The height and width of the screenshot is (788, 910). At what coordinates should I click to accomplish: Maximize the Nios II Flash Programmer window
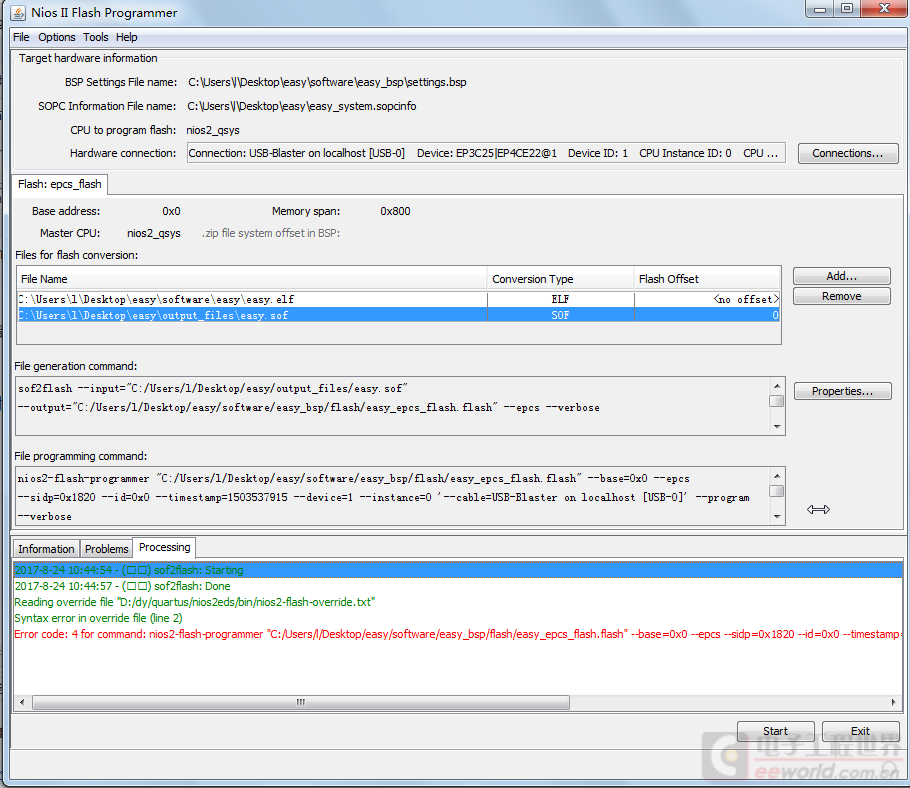(x=847, y=9)
